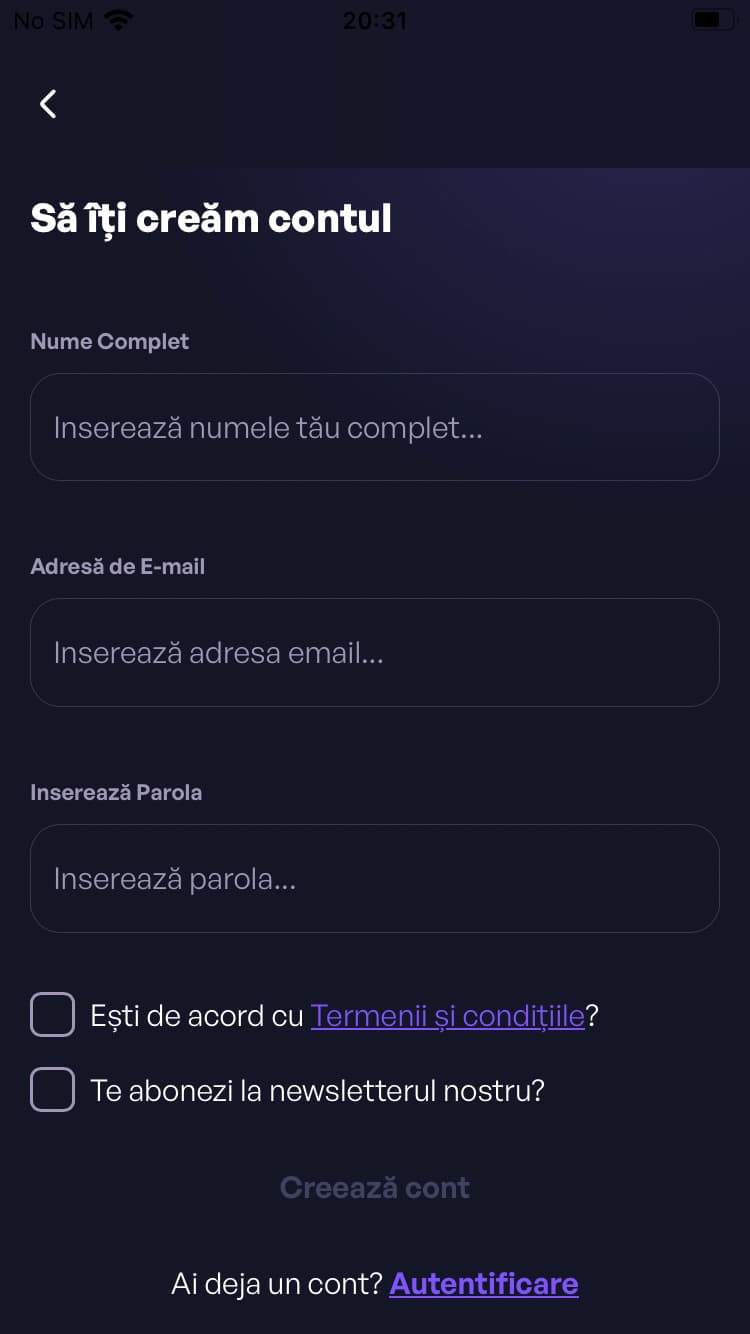Image resolution: width=750 pixels, height=1334 pixels.
Task: Tap the No SIM carrier text
Action: [53, 20]
